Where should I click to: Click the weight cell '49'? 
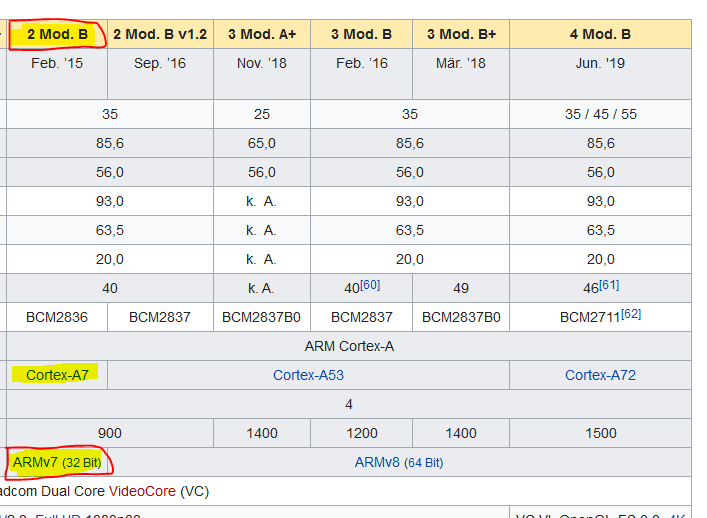click(x=461, y=288)
